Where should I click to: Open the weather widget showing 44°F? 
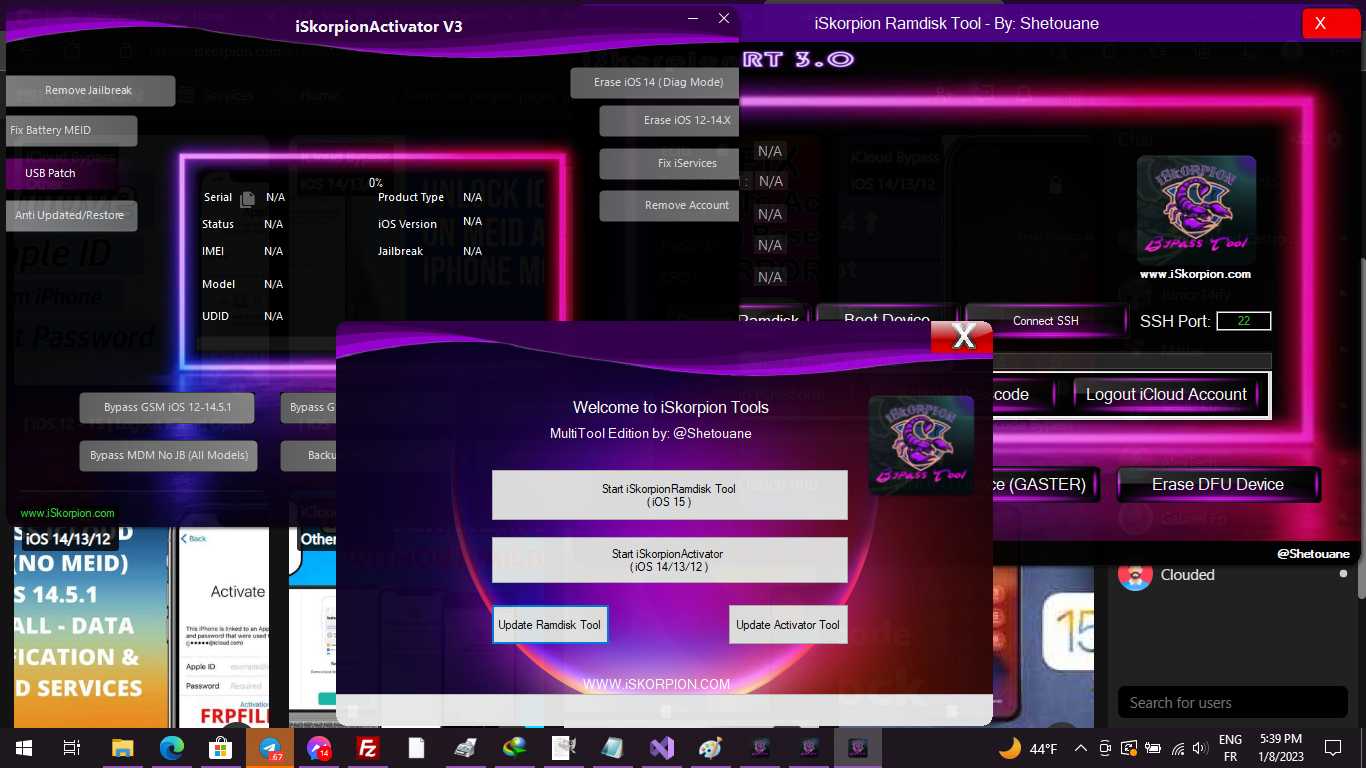(x=1028, y=749)
